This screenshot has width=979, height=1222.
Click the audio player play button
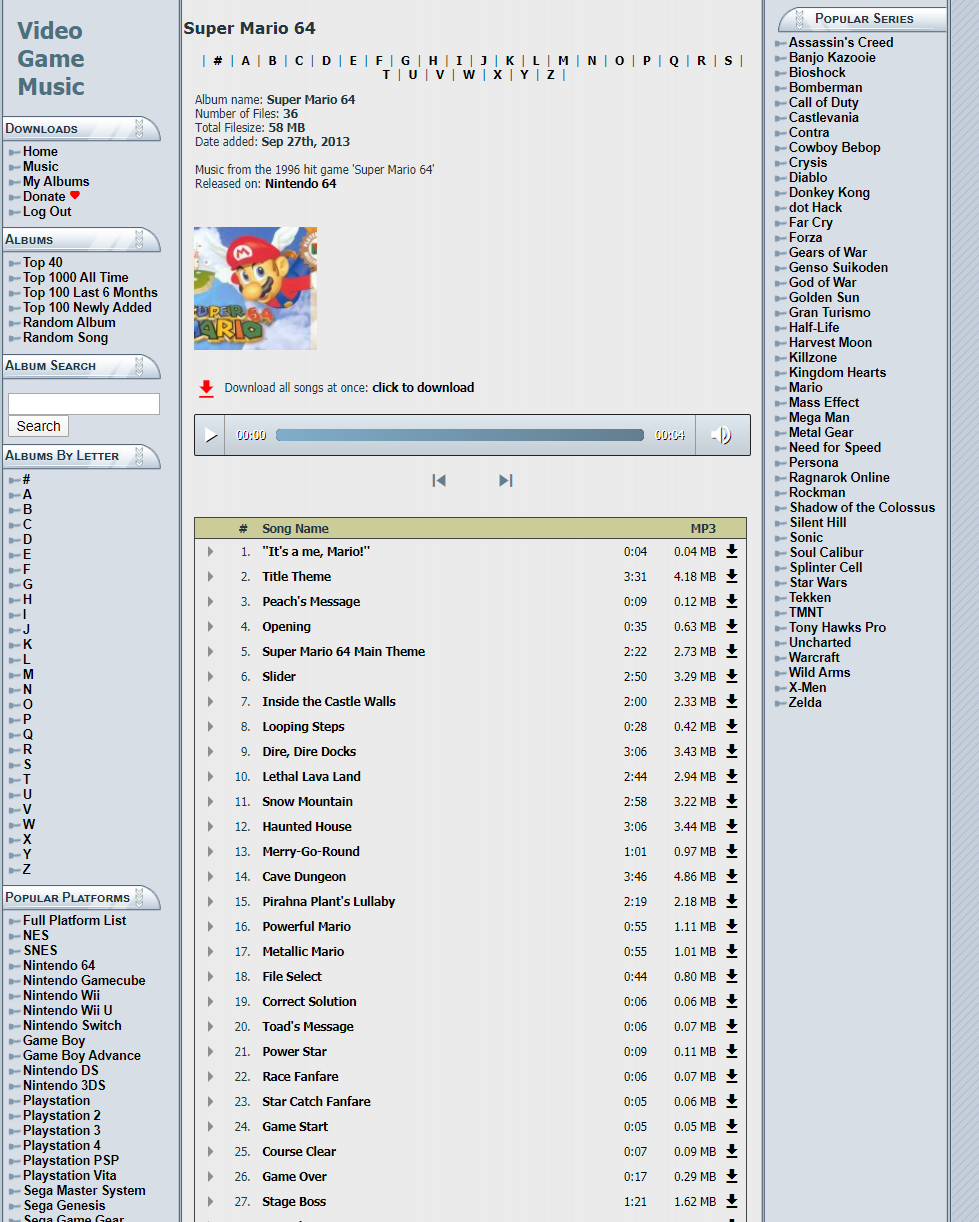point(210,435)
